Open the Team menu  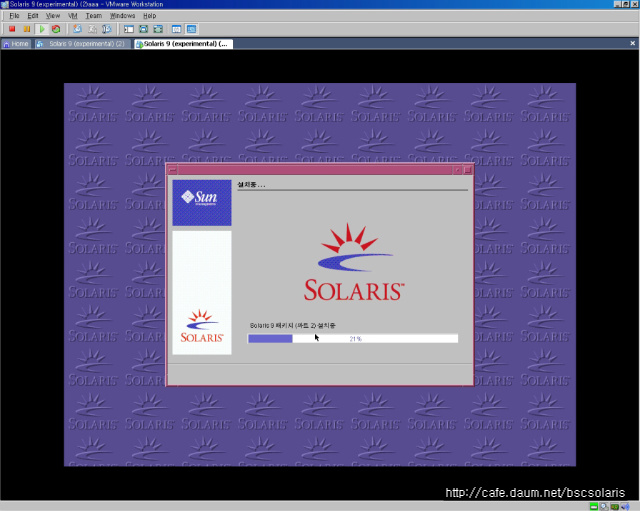93,16
